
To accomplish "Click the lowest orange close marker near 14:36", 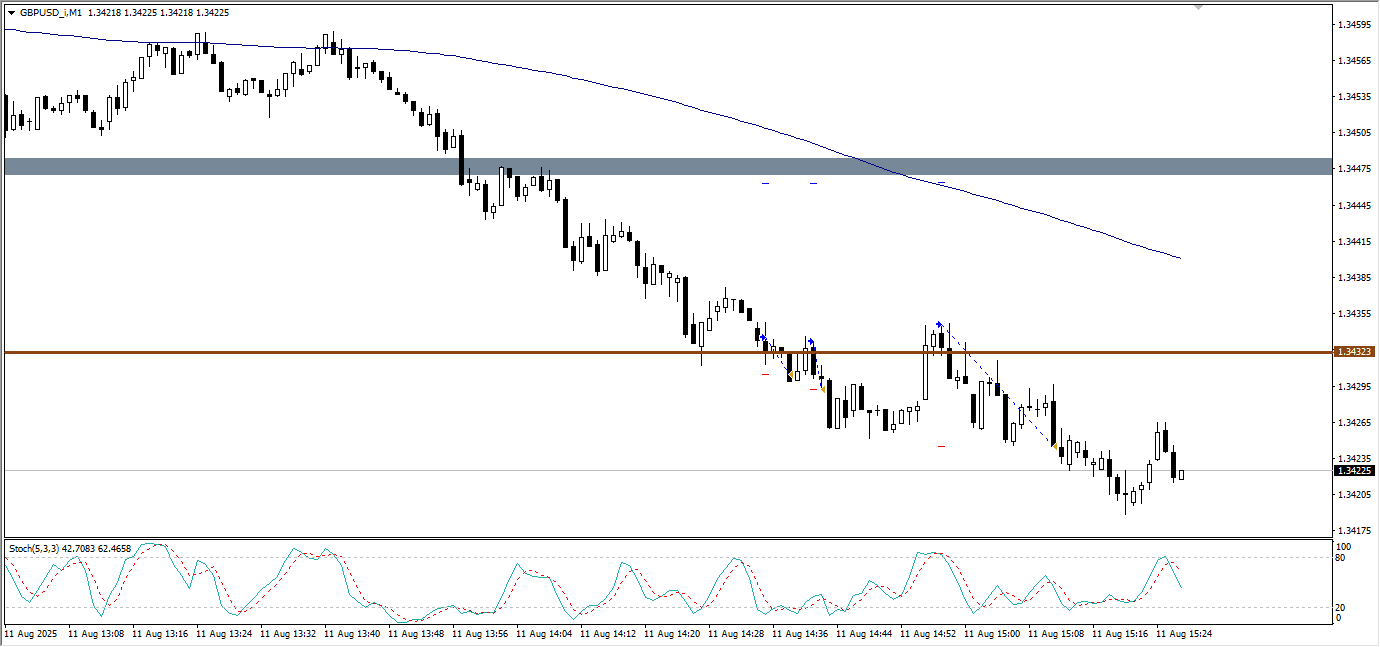I will [x=823, y=389].
